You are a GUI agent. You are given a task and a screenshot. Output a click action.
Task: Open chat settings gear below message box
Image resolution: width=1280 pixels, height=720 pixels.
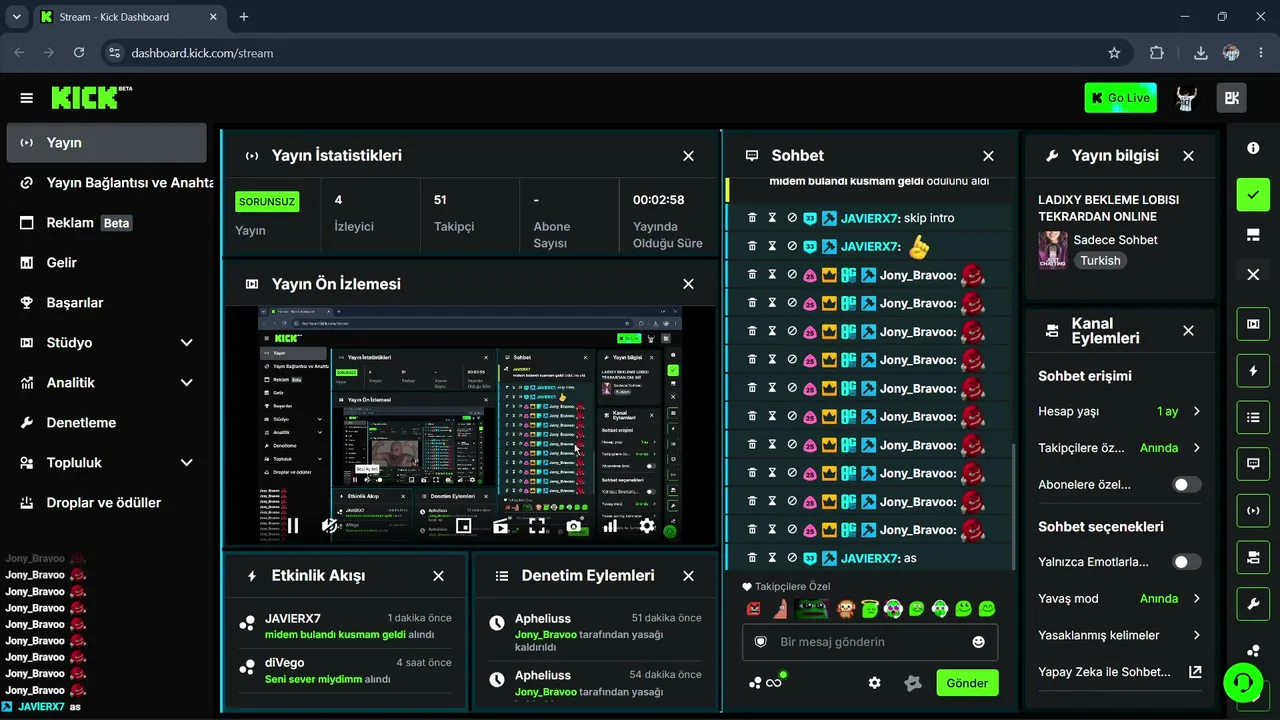[875, 683]
